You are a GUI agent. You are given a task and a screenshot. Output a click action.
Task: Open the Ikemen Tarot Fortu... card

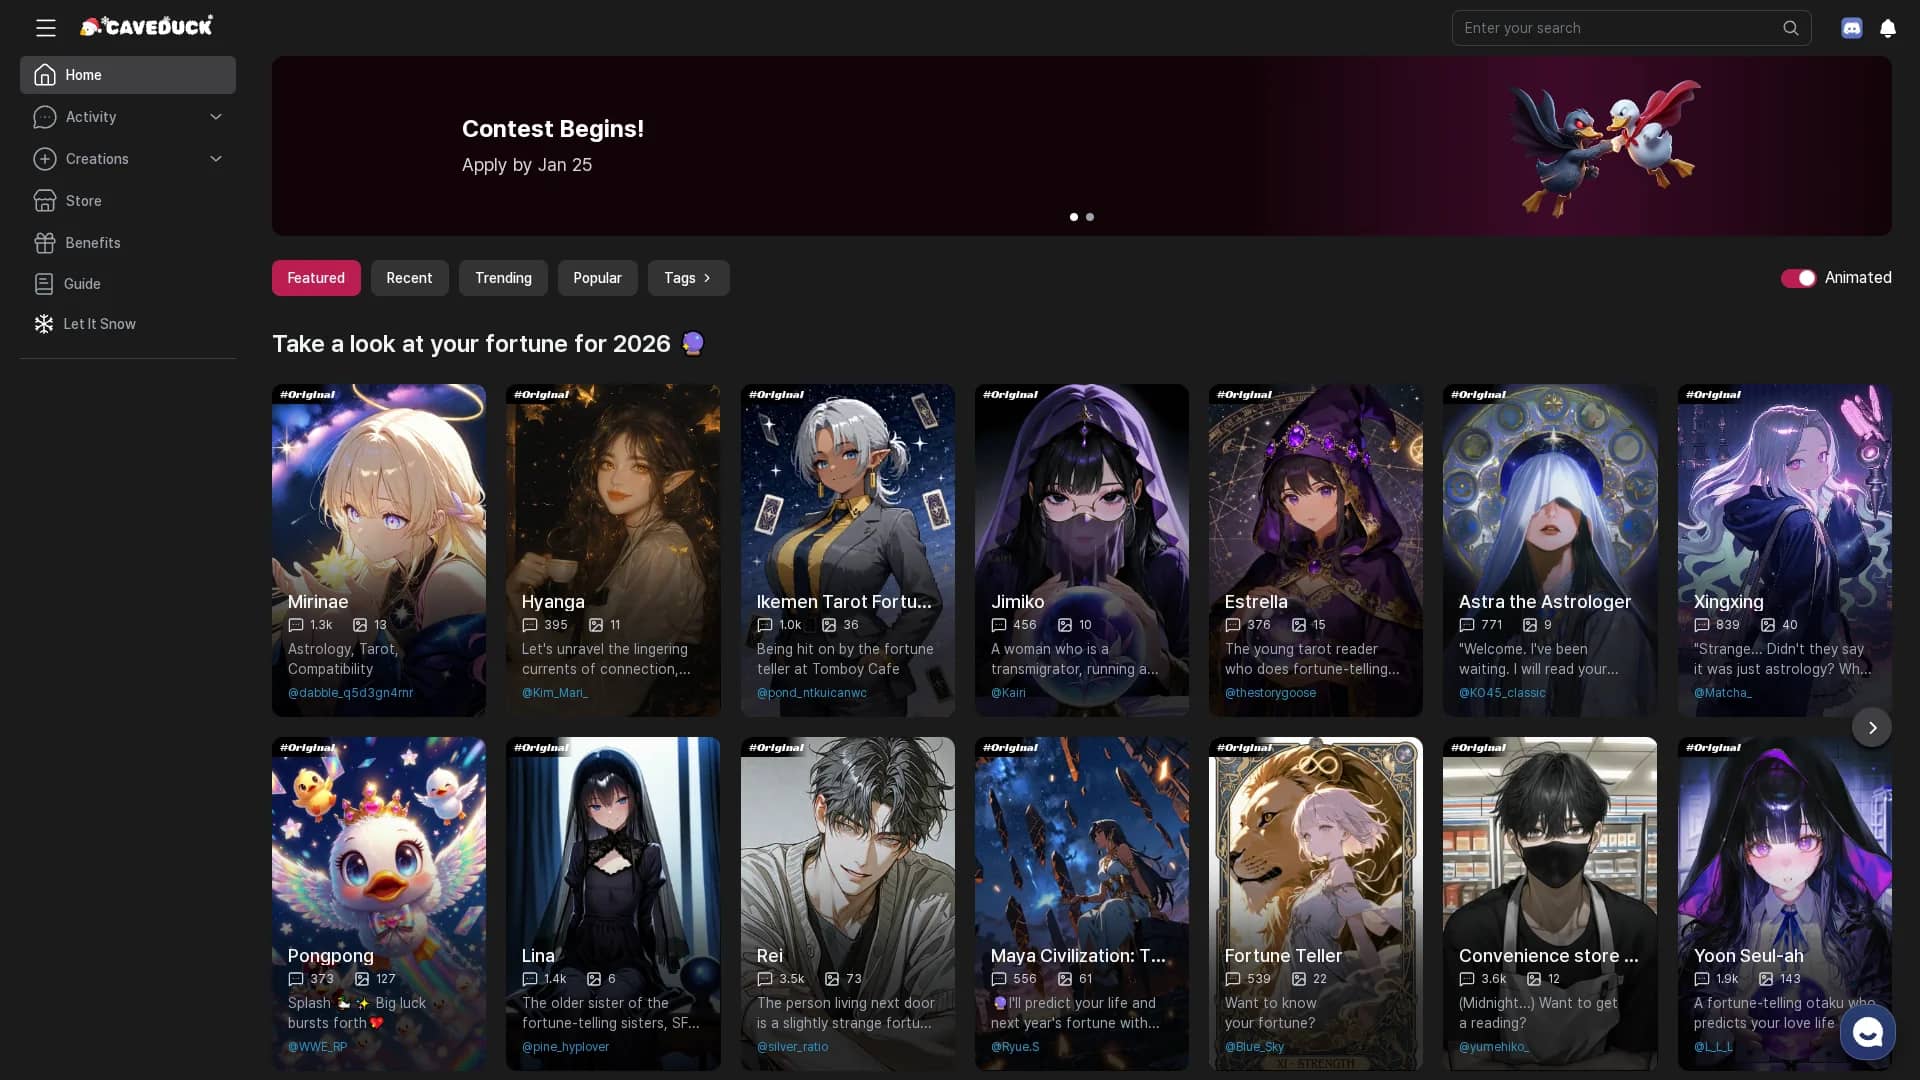847,550
